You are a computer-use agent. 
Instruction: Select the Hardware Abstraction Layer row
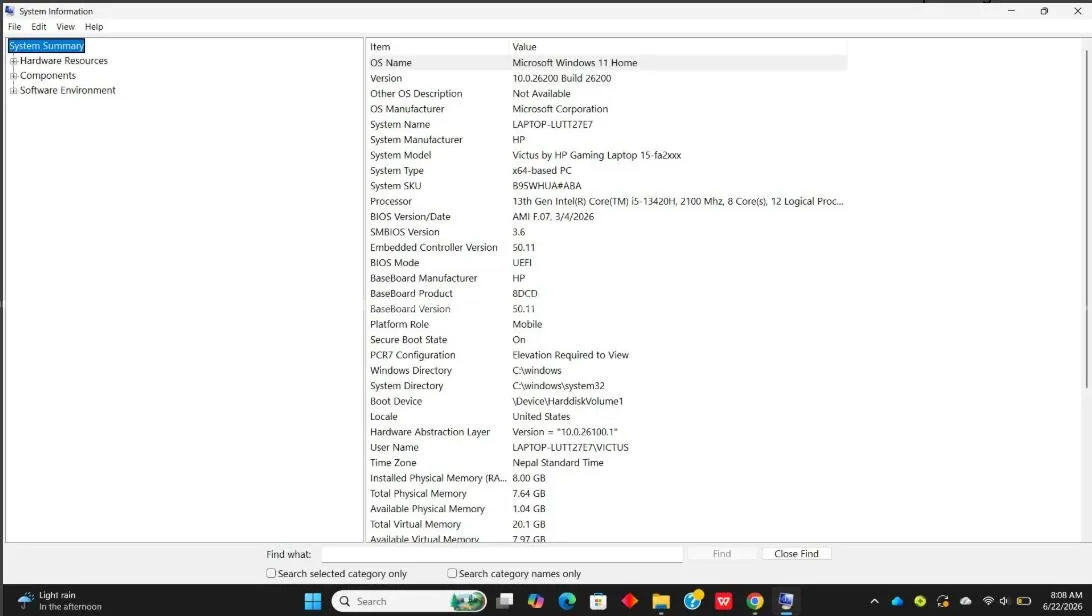pos(607,432)
